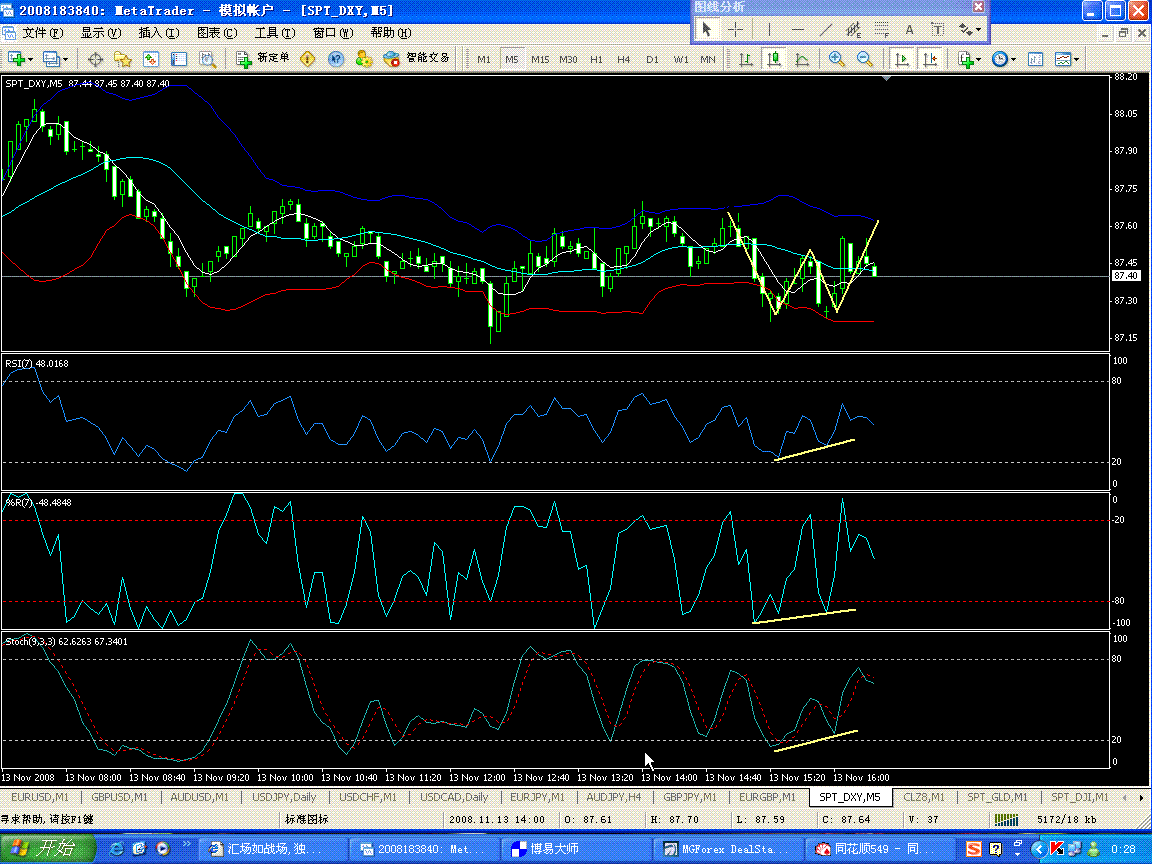Open the Strategy Tester magnifier icon
Viewport: 1152px width, 864px height.
pos(207,60)
